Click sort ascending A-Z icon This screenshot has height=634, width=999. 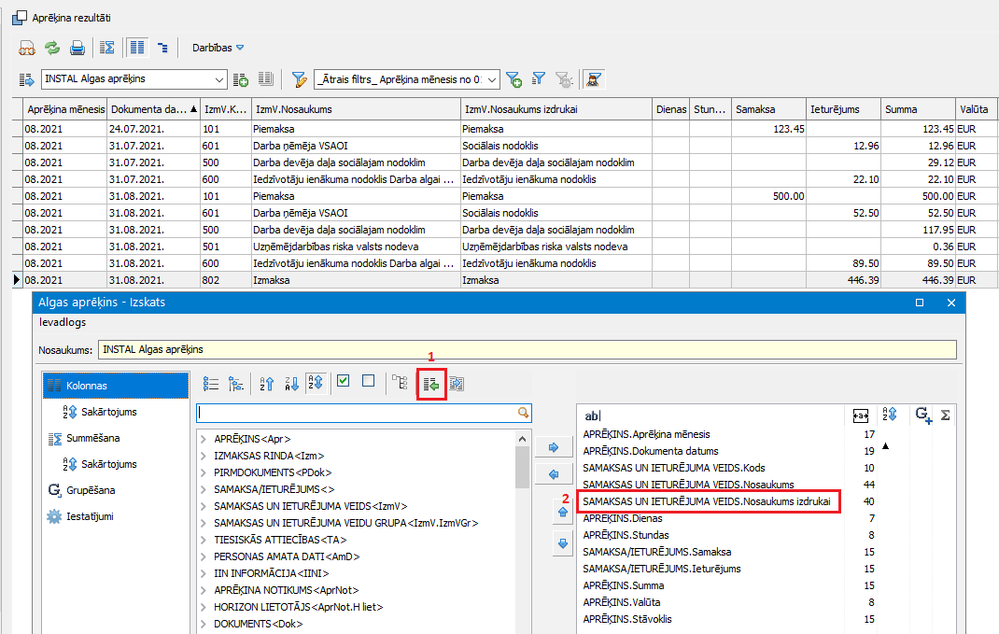pyautogui.click(x=266, y=384)
